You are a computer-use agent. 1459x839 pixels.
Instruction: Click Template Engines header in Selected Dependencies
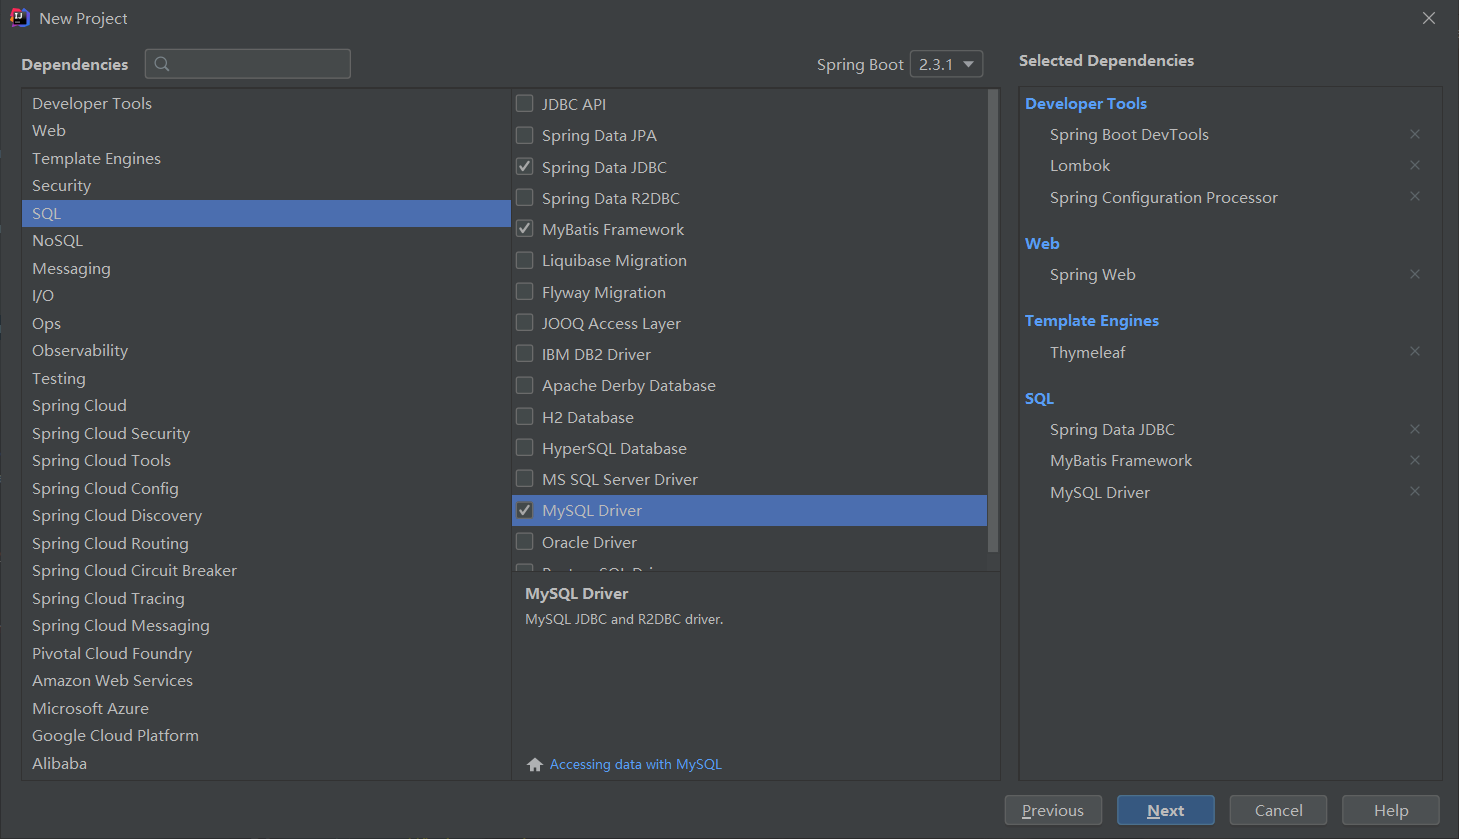[1092, 320]
